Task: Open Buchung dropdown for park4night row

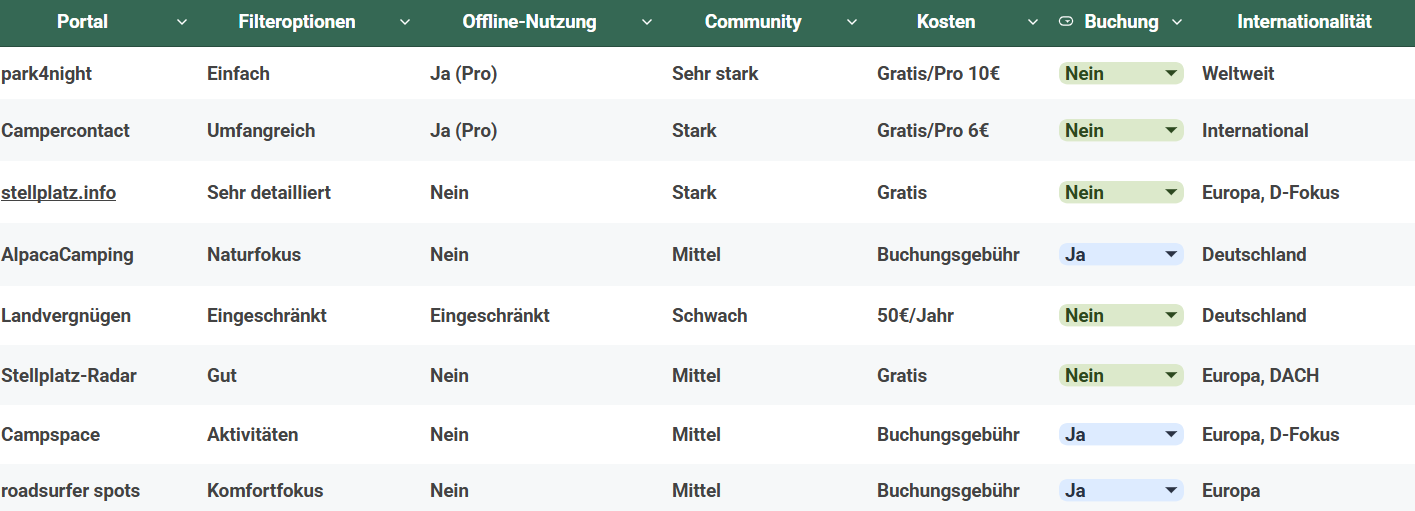Action: pyautogui.click(x=1171, y=74)
